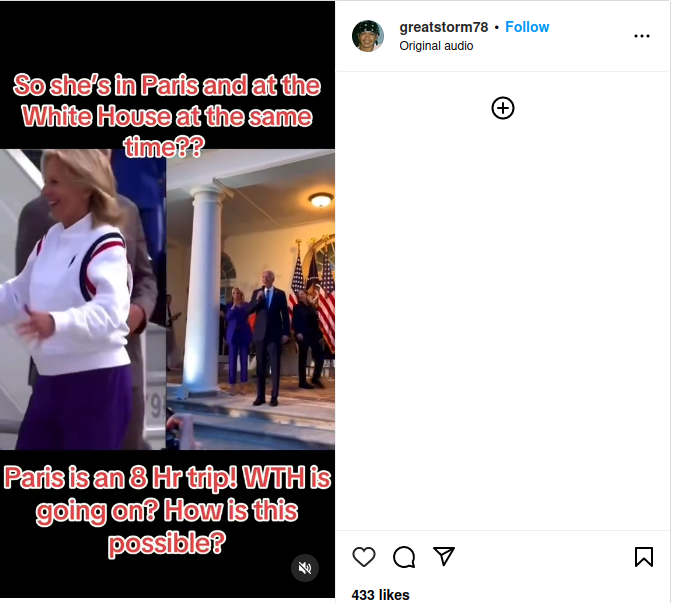This screenshot has height=603, width=676.
Task: Share the post using the paper plane icon
Action: pyautogui.click(x=444, y=556)
